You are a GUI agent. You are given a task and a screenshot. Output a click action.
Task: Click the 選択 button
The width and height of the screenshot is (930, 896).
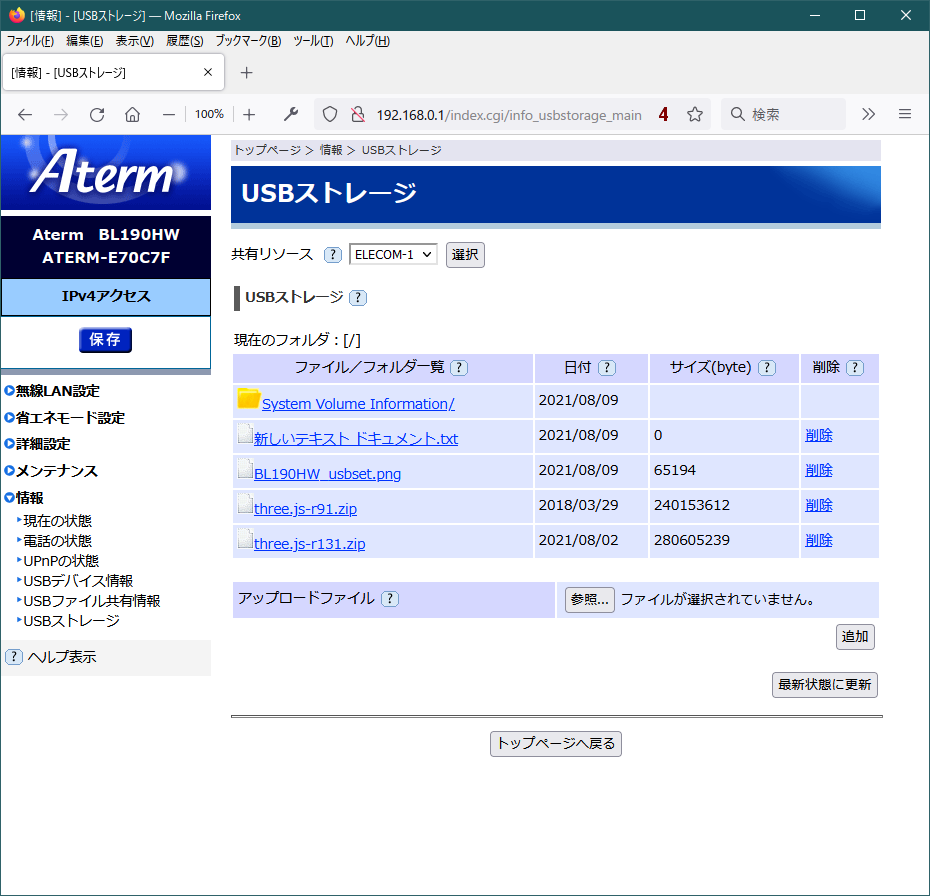coord(465,255)
